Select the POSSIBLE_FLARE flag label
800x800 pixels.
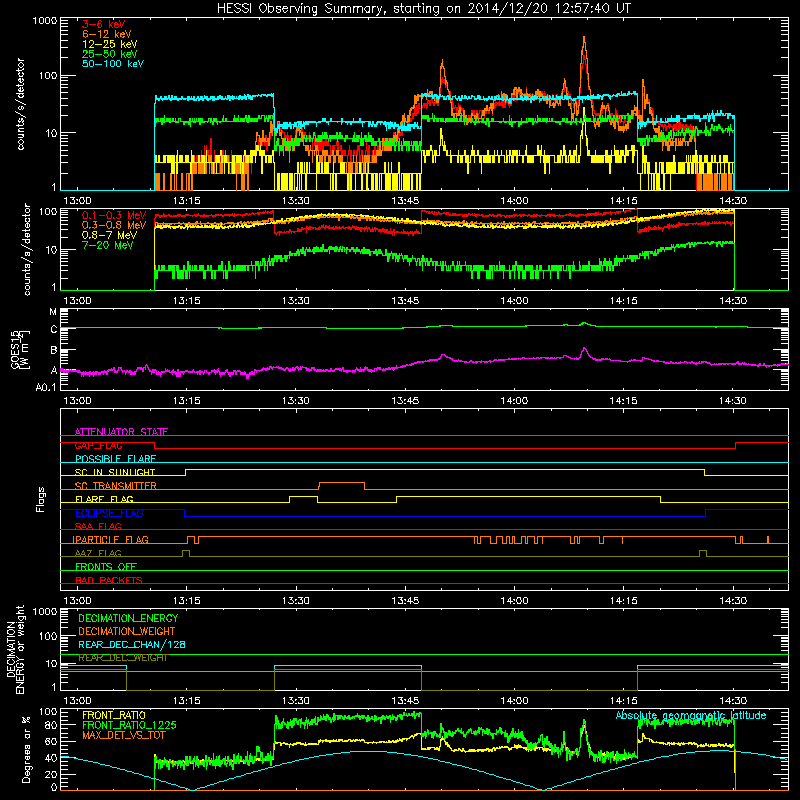point(115,459)
